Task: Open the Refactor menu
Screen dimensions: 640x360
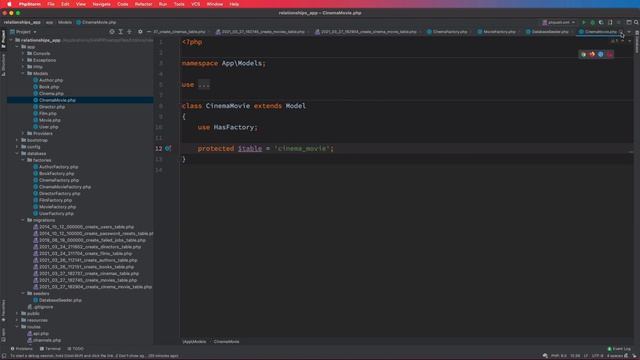Action: 143,4
